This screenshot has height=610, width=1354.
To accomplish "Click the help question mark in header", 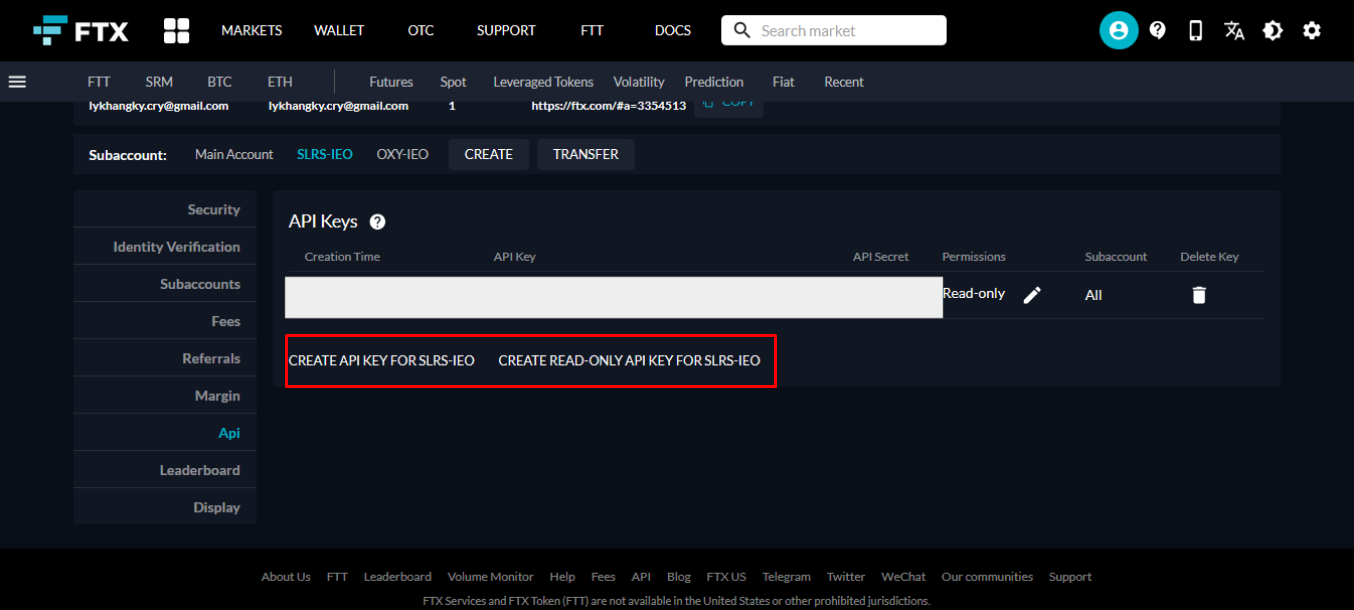I will (1157, 30).
